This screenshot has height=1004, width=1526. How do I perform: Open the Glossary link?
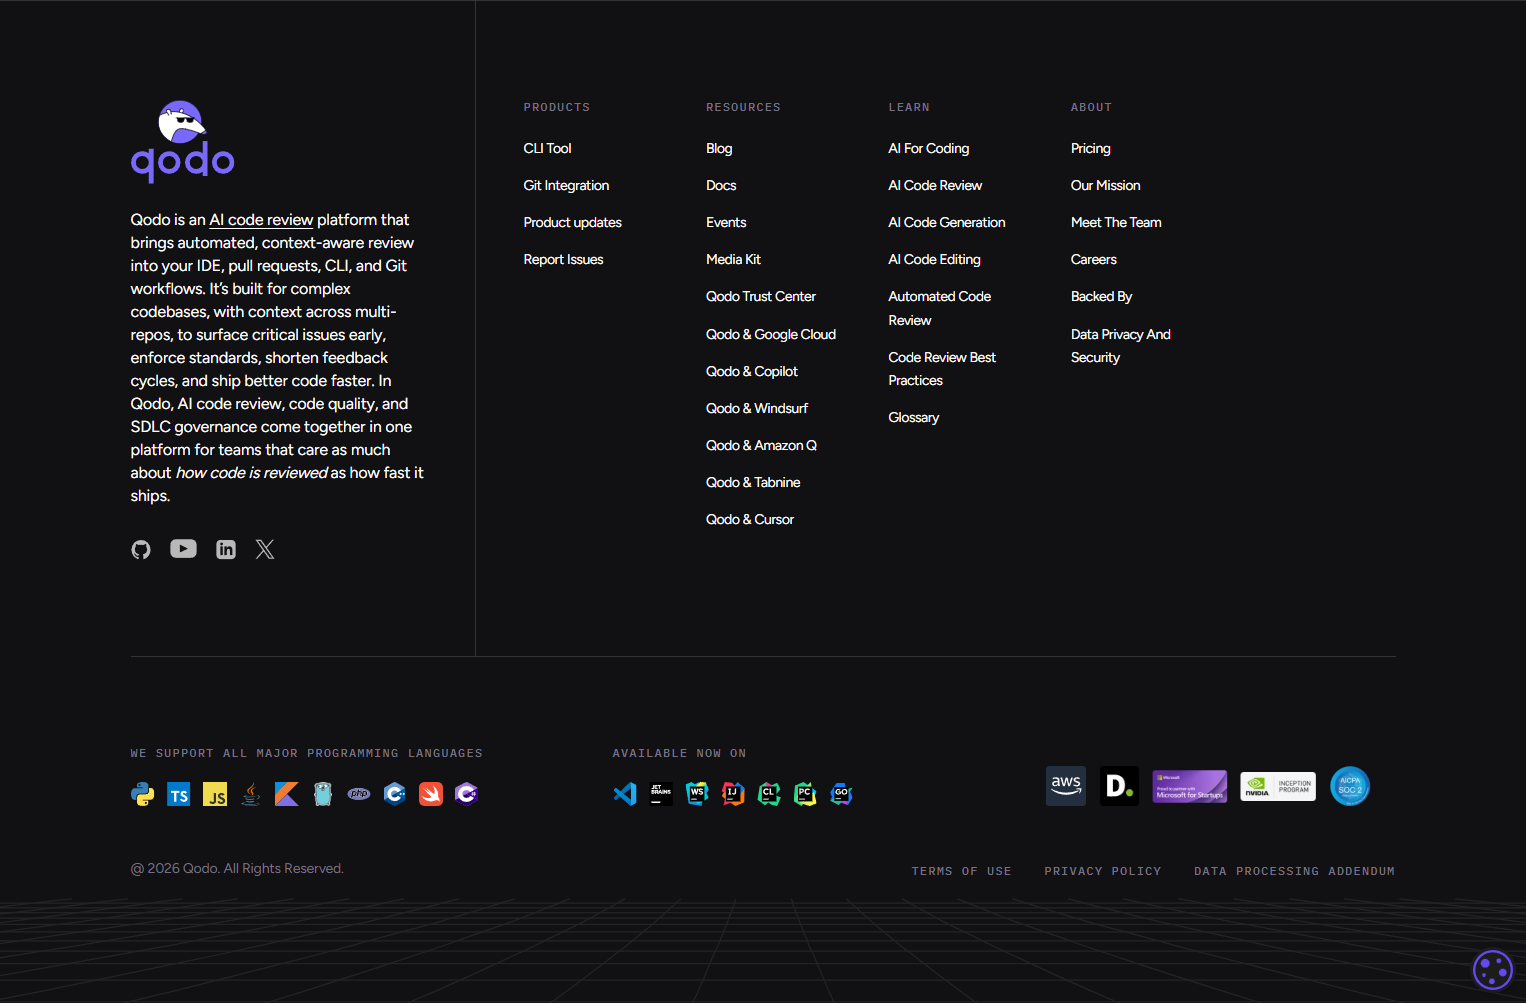[914, 417]
